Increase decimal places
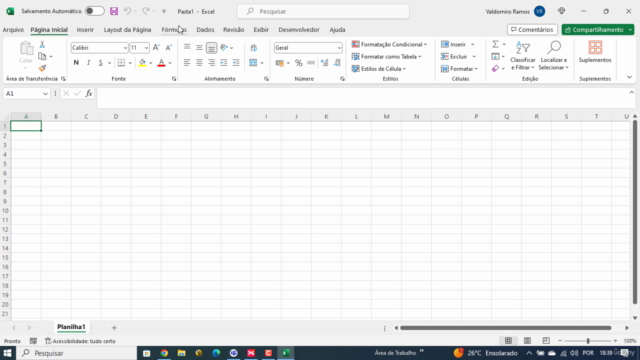Image resolution: width=640 pixels, height=360 pixels. (324, 63)
